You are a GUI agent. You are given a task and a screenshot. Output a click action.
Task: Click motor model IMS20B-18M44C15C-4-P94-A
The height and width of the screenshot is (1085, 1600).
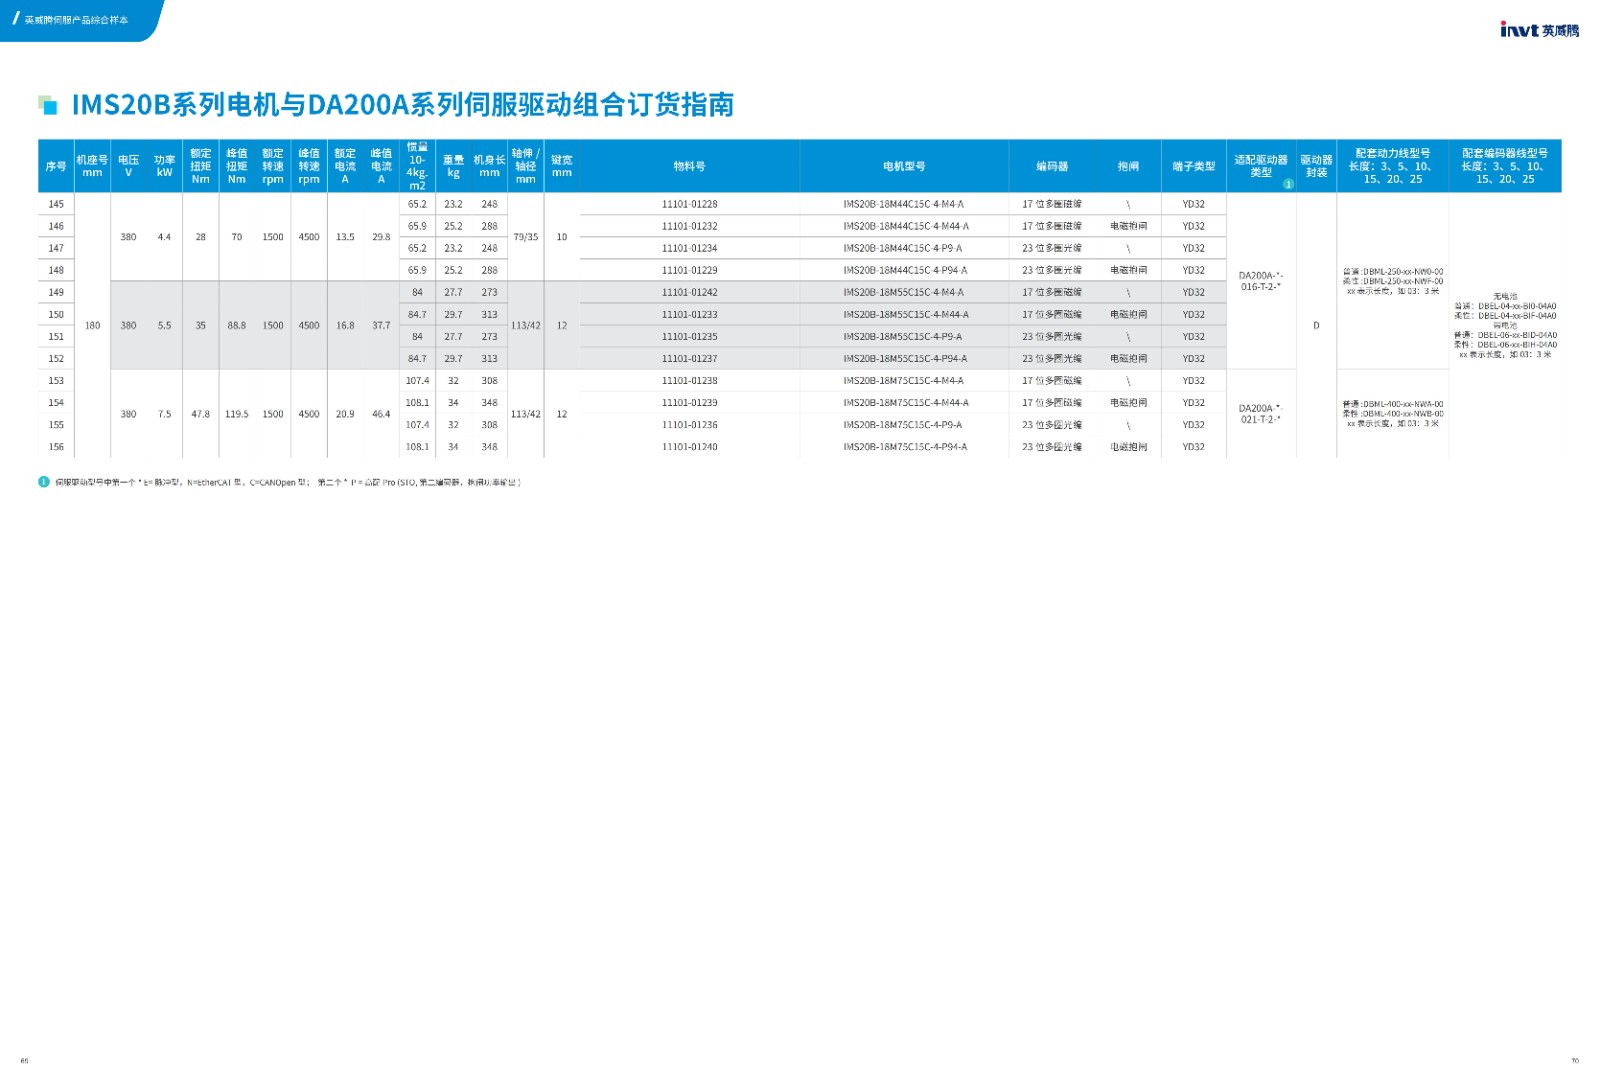pos(904,270)
